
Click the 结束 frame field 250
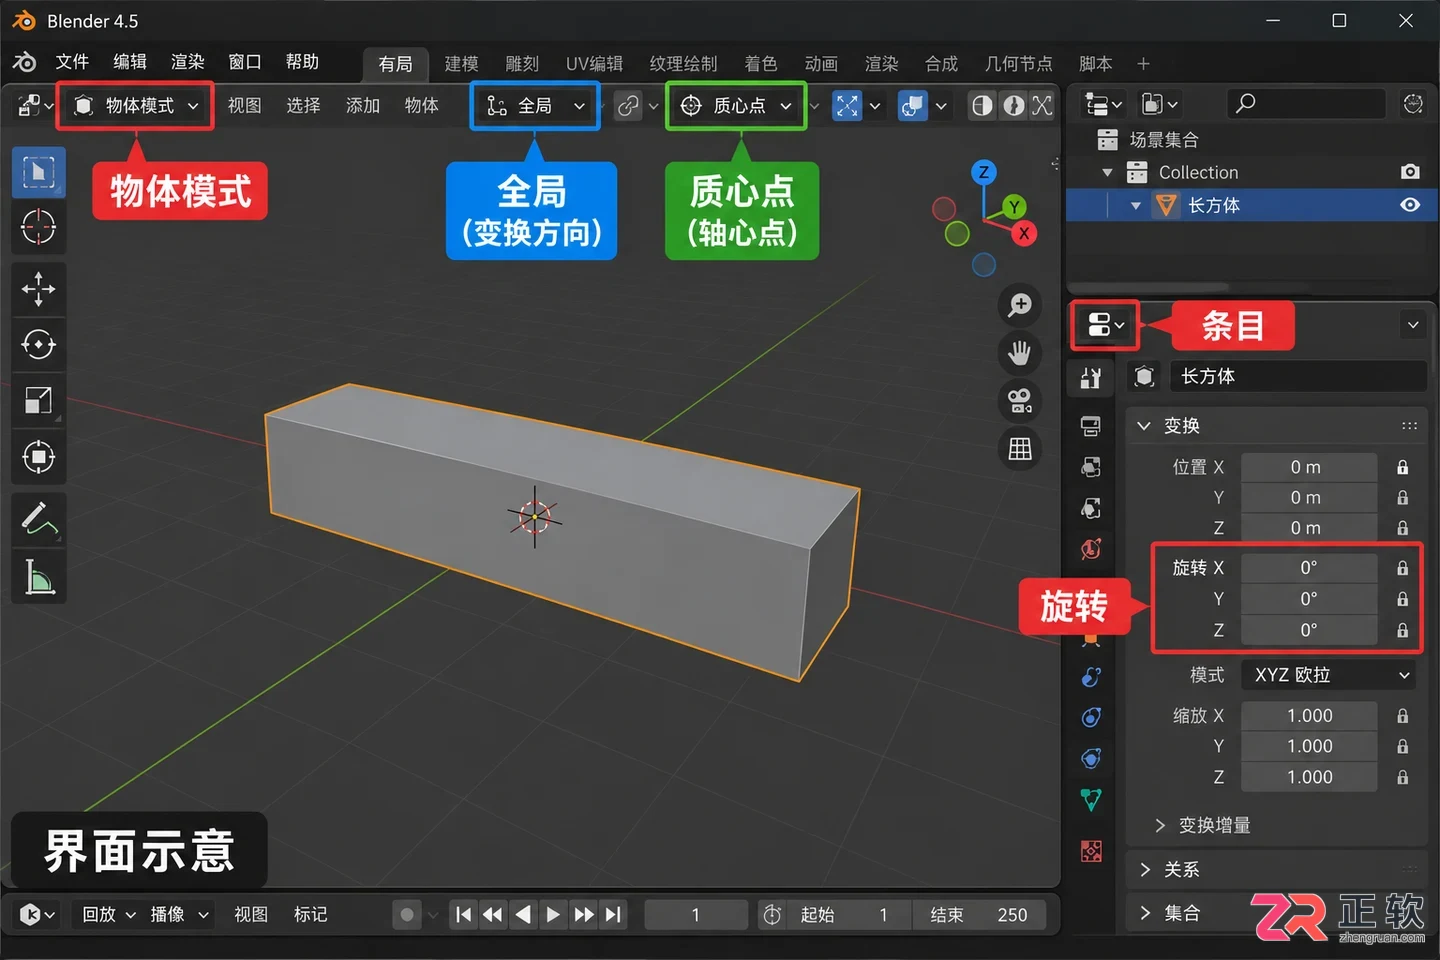point(979,914)
